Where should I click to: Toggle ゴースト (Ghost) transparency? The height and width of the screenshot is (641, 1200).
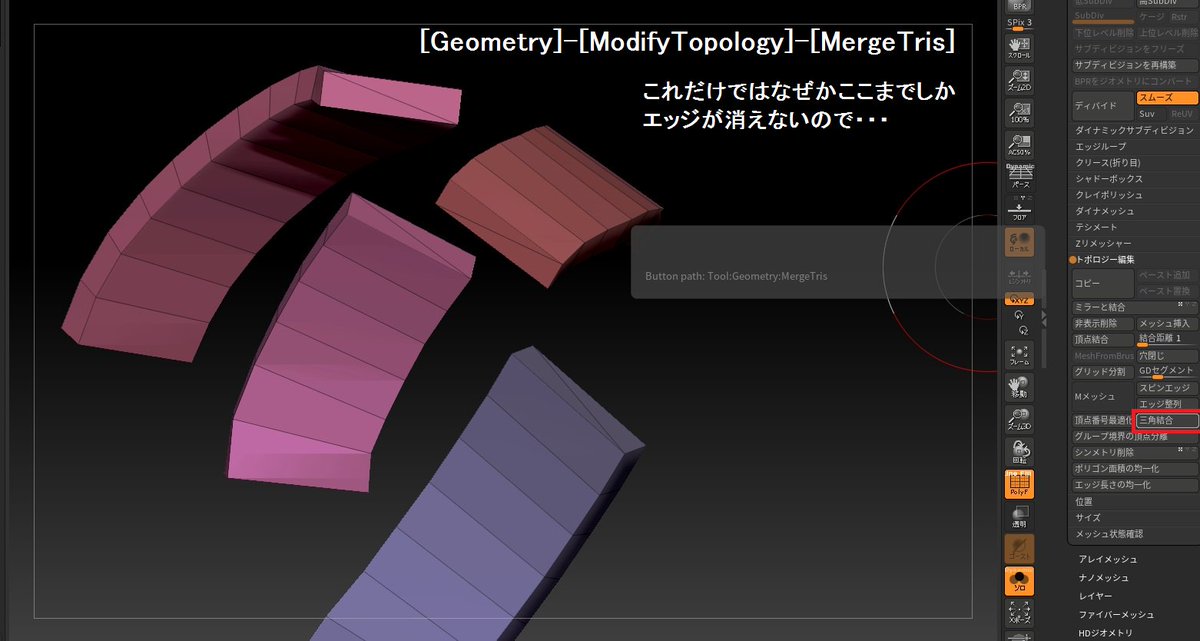click(x=1020, y=548)
